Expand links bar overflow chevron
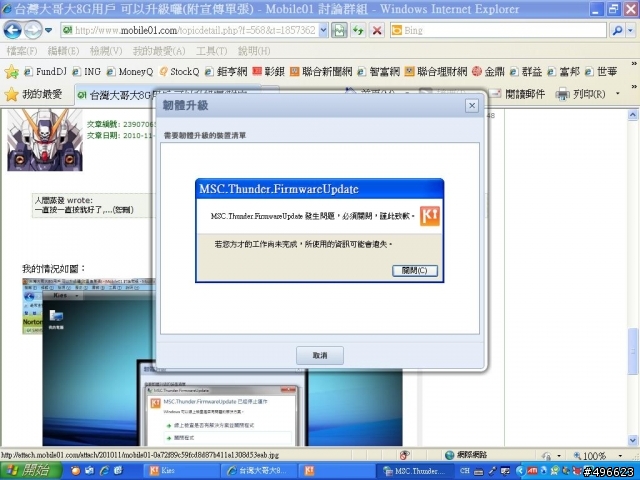The height and width of the screenshot is (480, 640). tap(634, 64)
